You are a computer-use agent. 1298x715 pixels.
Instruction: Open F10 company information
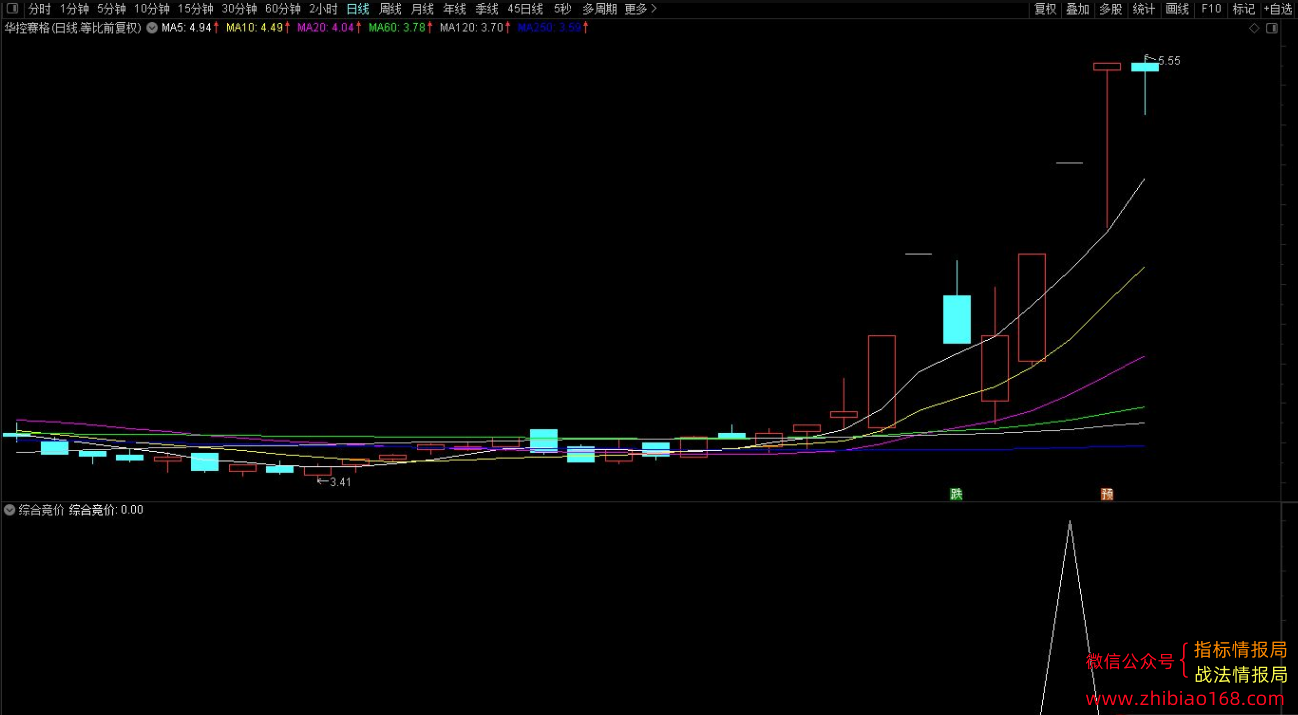[x=1211, y=9]
